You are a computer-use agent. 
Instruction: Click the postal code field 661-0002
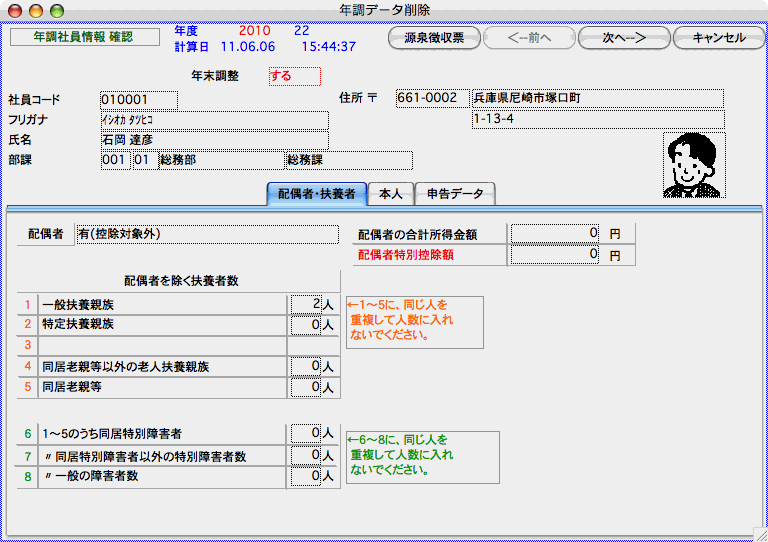[431, 98]
